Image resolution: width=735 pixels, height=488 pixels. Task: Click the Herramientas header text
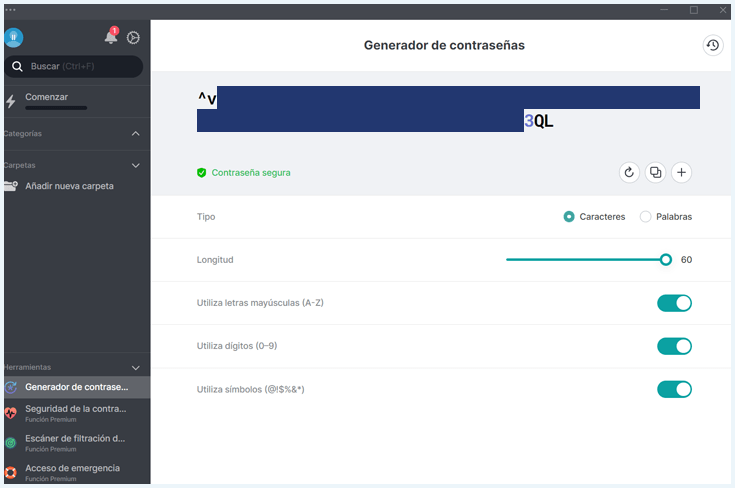(x=27, y=368)
